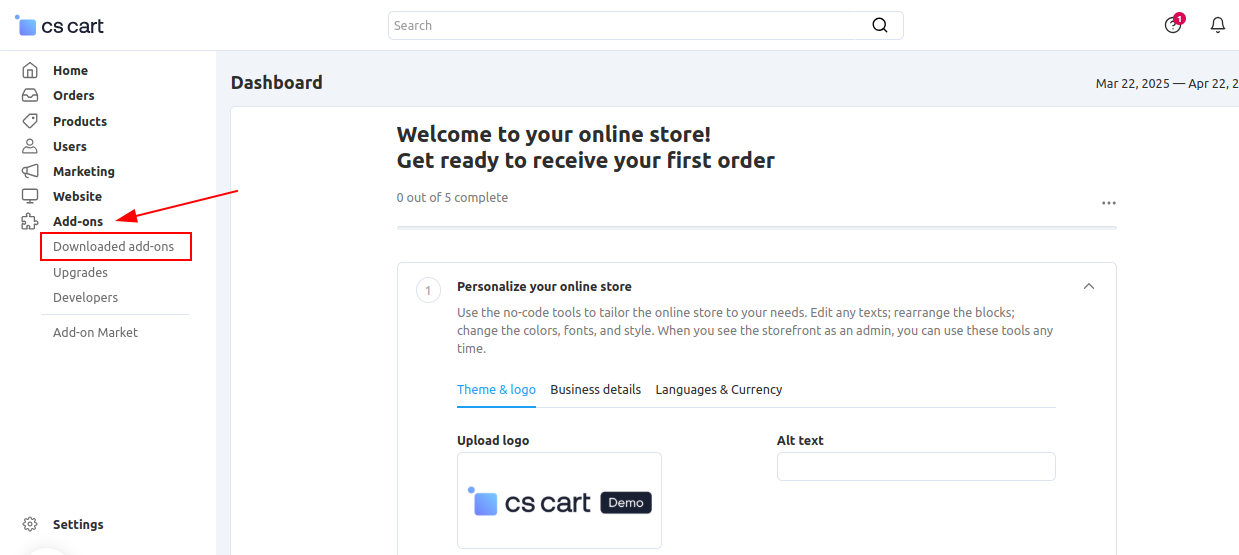The image size is (1239, 555).
Task: Open the three-dots menu for checklist
Action: pos(1108,203)
